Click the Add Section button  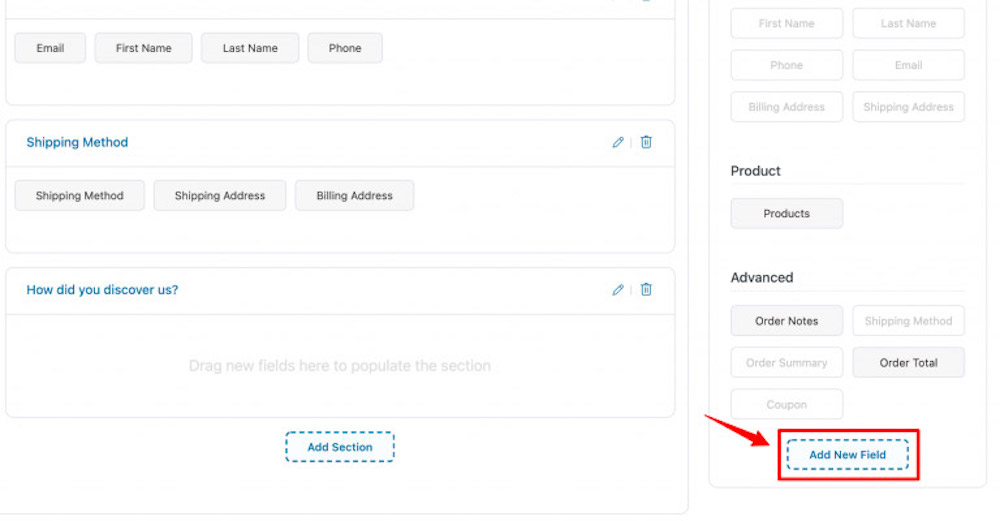click(x=340, y=447)
